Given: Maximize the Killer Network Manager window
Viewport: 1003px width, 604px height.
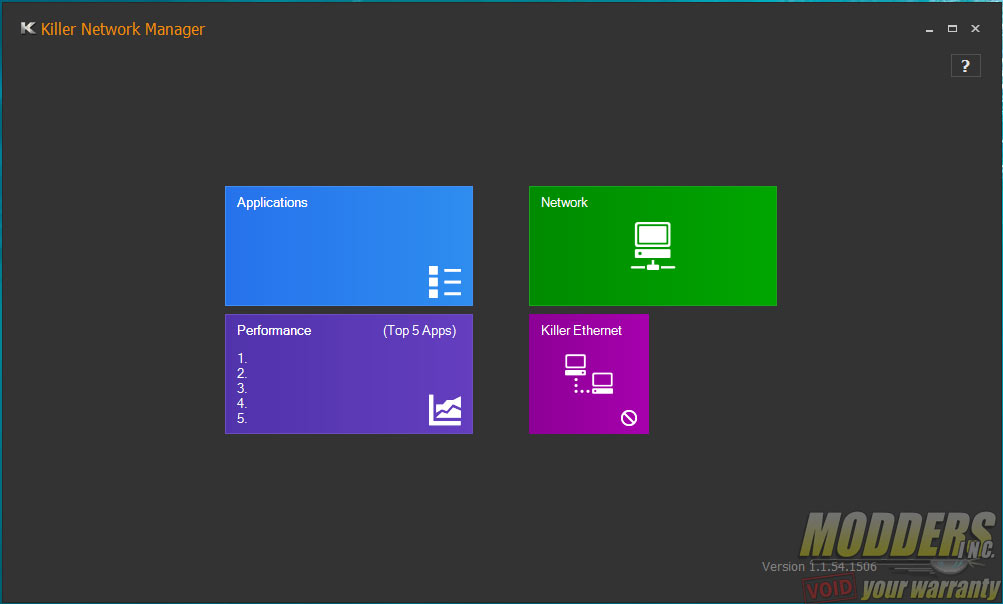Looking at the screenshot, I should (952, 29).
